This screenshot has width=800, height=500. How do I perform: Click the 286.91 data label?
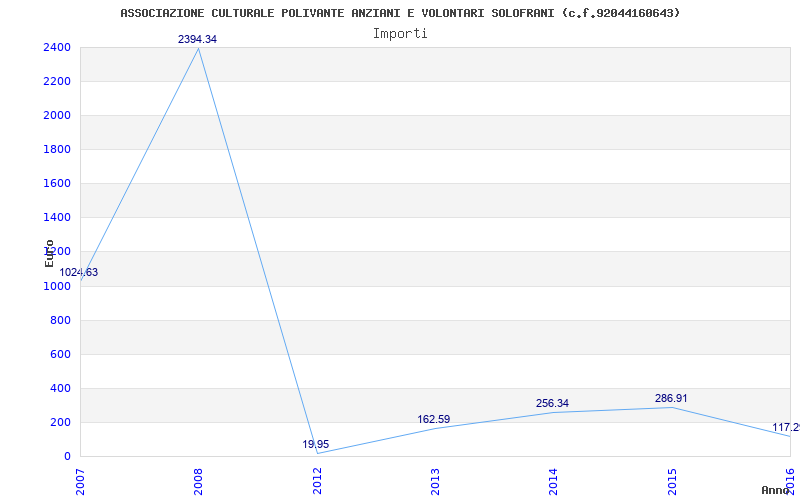(x=671, y=398)
